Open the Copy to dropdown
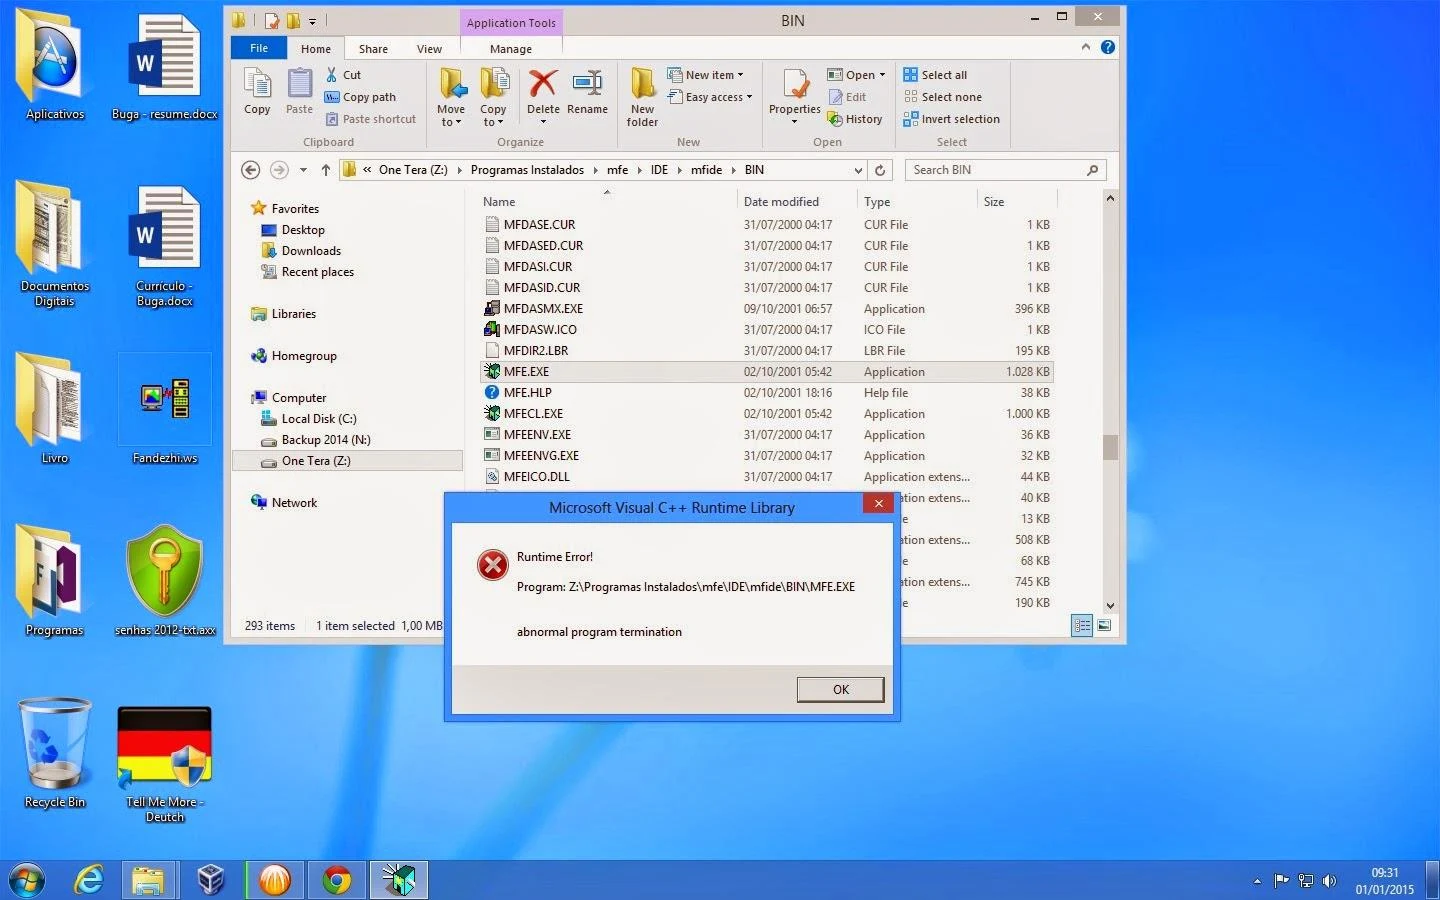Image resolution: width=1440 pixels, height=900 pixels. point(493,97)
